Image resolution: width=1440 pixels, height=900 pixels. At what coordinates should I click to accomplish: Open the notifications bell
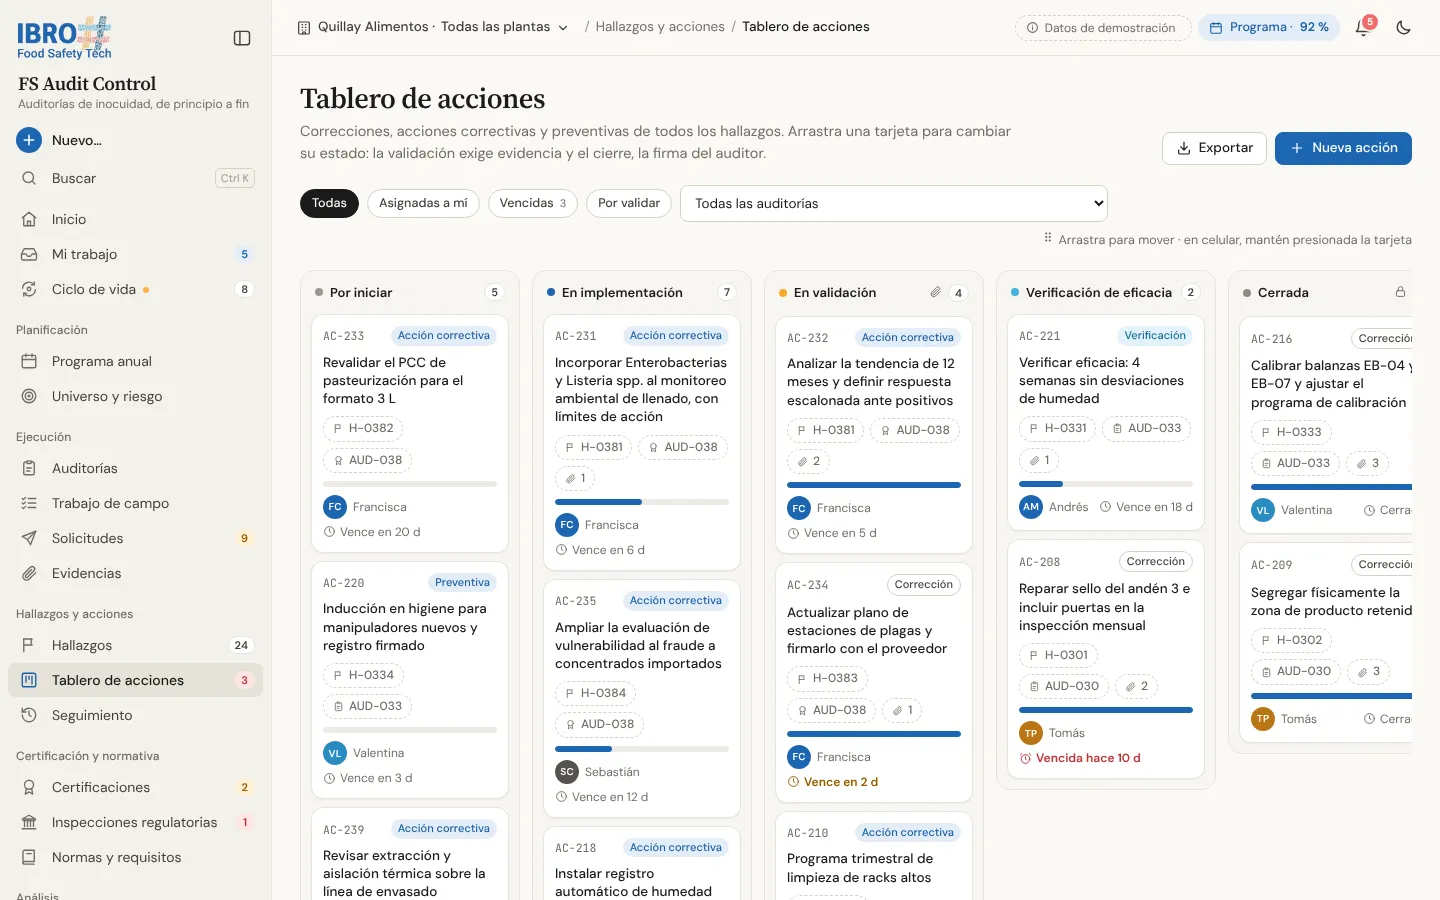(x=1362, y=28)
